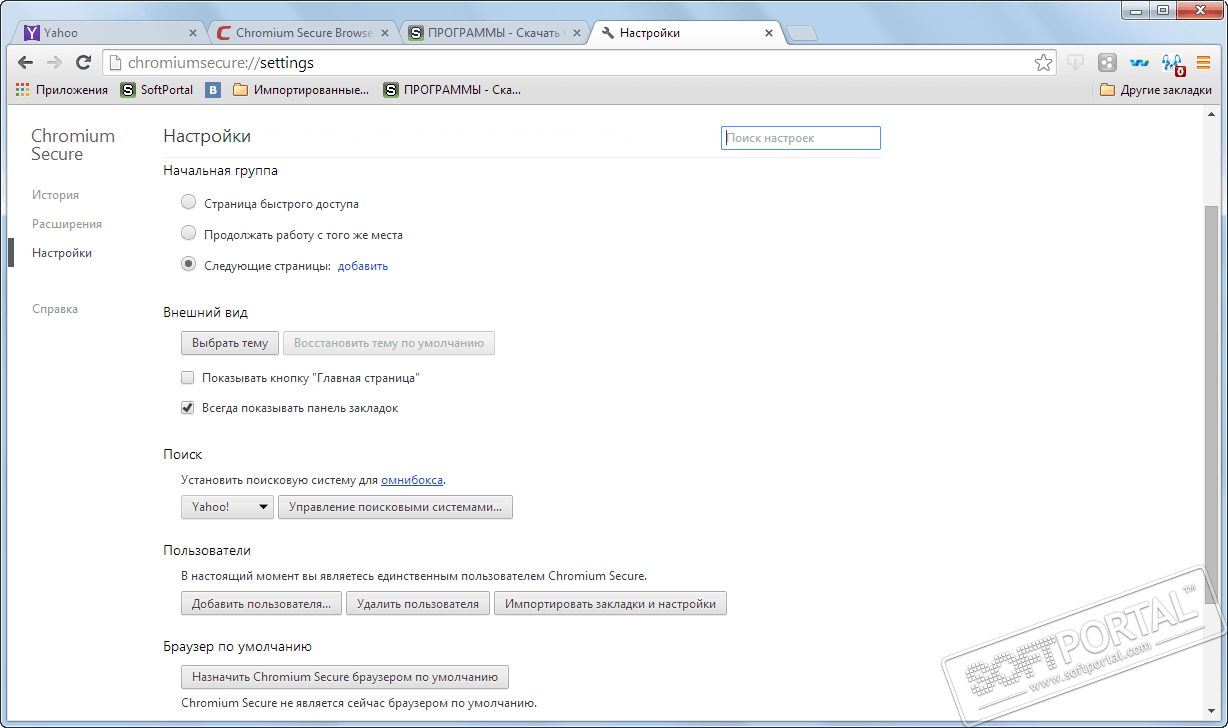
Task: Uncheck Всегда показывать панель закладок
Action: pyautogui.click(x=188, y=408)
